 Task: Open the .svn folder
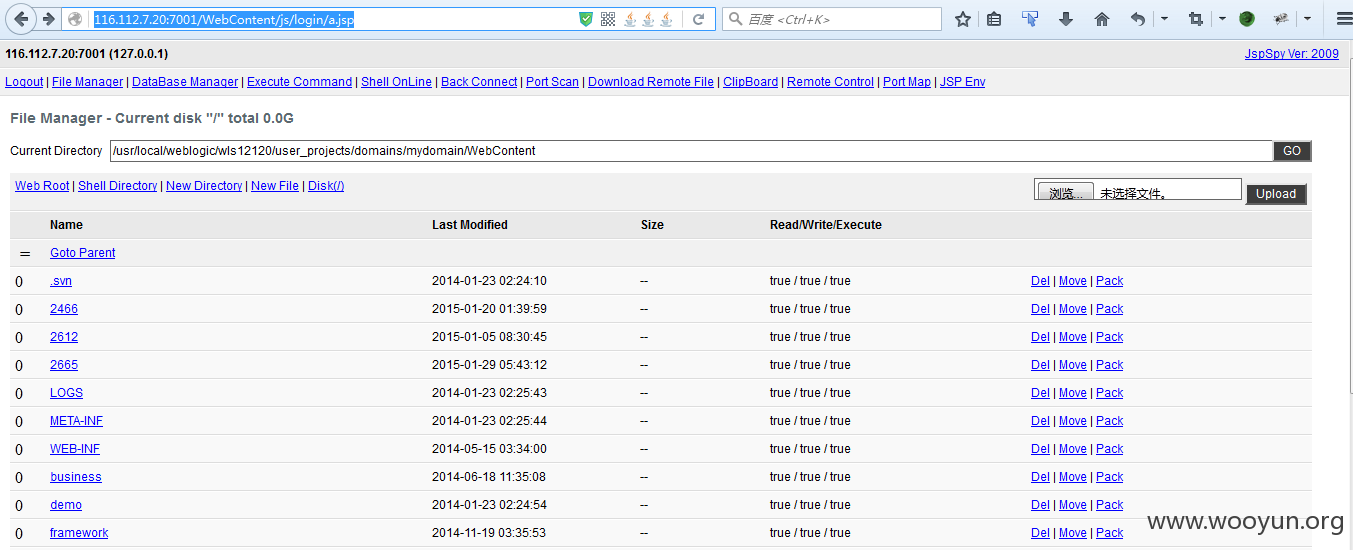click(61, 281)
